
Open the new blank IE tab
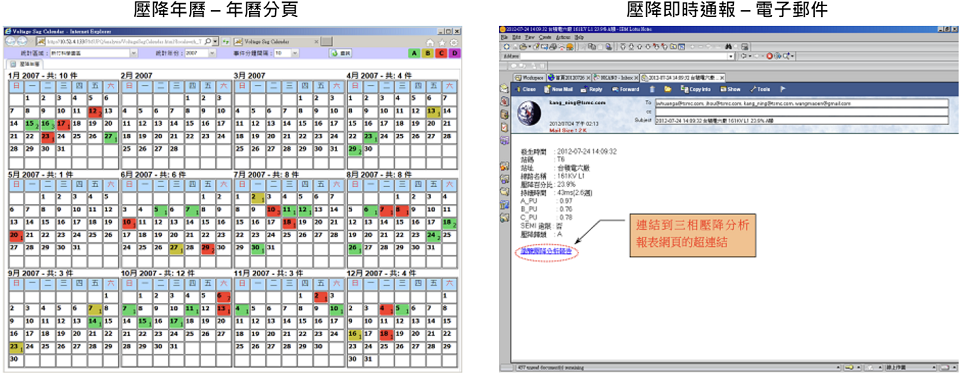pos(326,42)
